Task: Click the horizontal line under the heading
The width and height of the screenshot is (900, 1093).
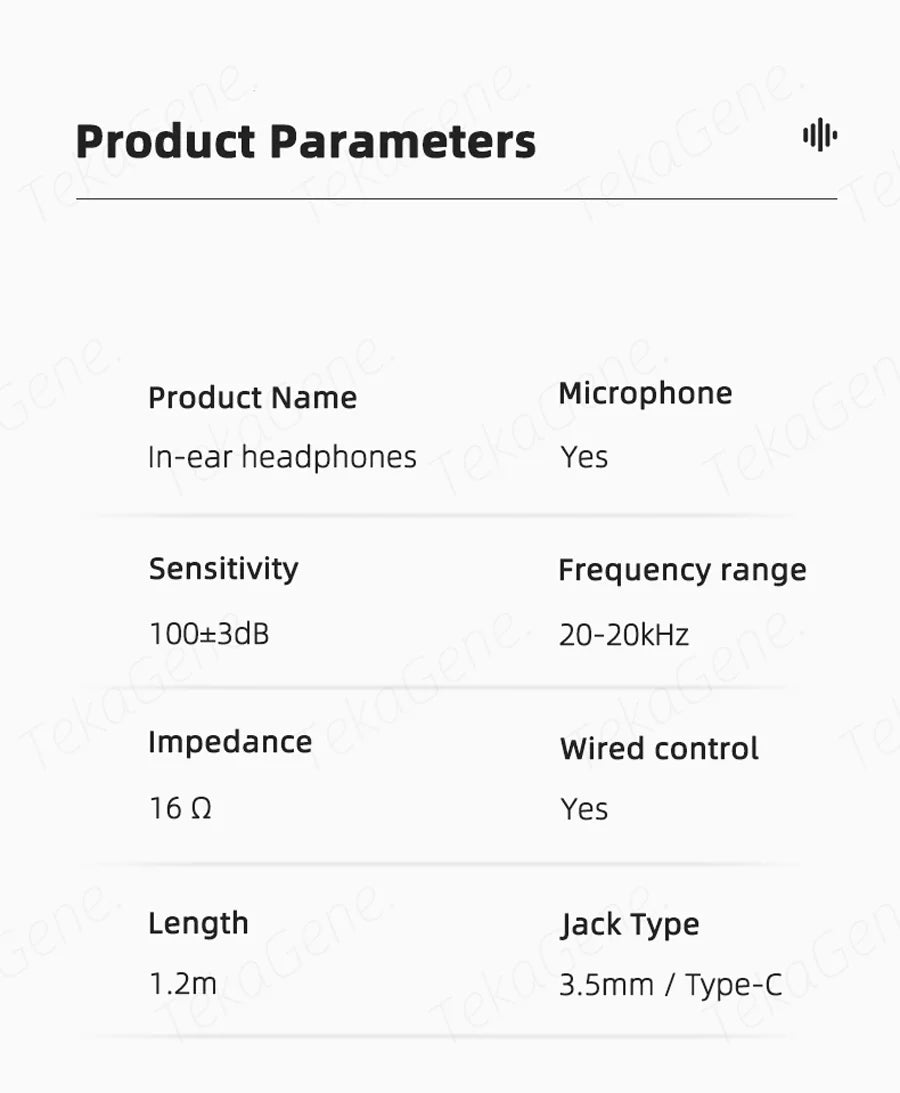Action: coord(456,199)
